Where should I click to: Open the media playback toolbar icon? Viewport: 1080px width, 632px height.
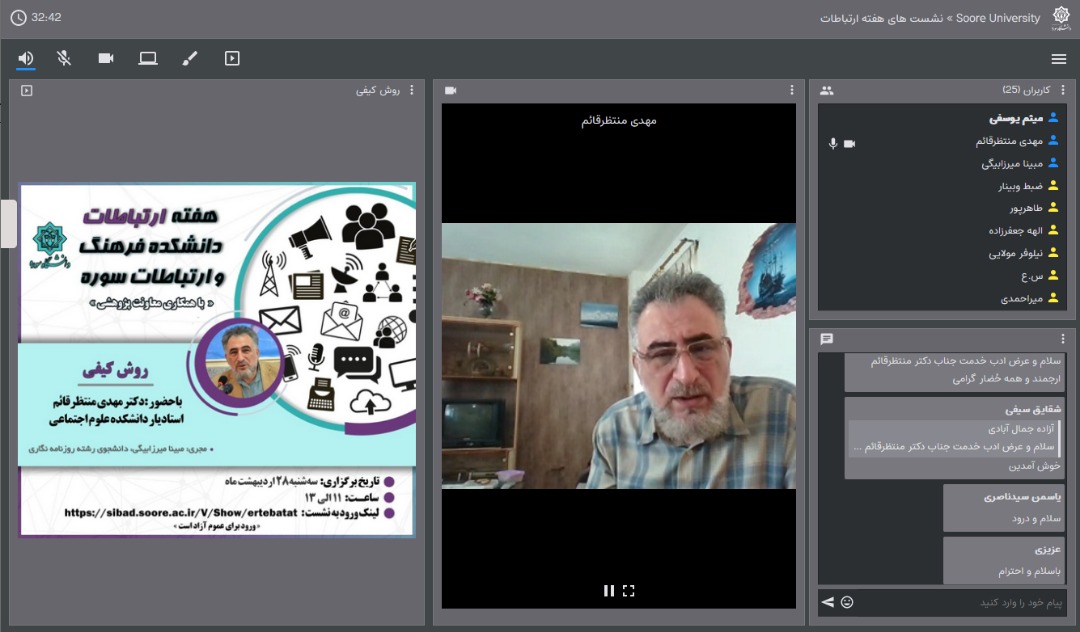click(x=232, y=59)
